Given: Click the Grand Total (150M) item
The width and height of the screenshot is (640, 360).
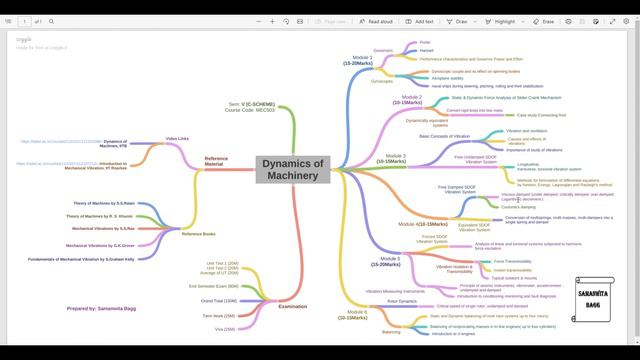Looking at the screenshot, I should click(x=219, y=301).
